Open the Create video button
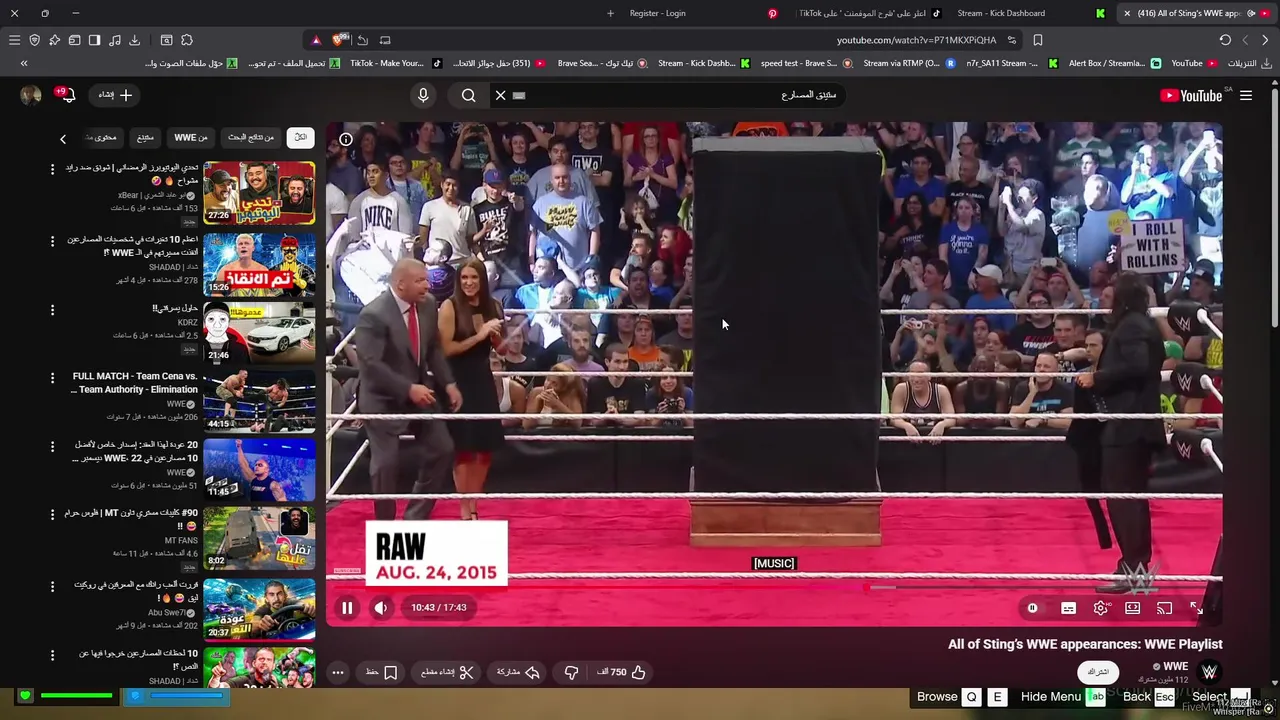The image size is (1280, 720). [115, 95]
